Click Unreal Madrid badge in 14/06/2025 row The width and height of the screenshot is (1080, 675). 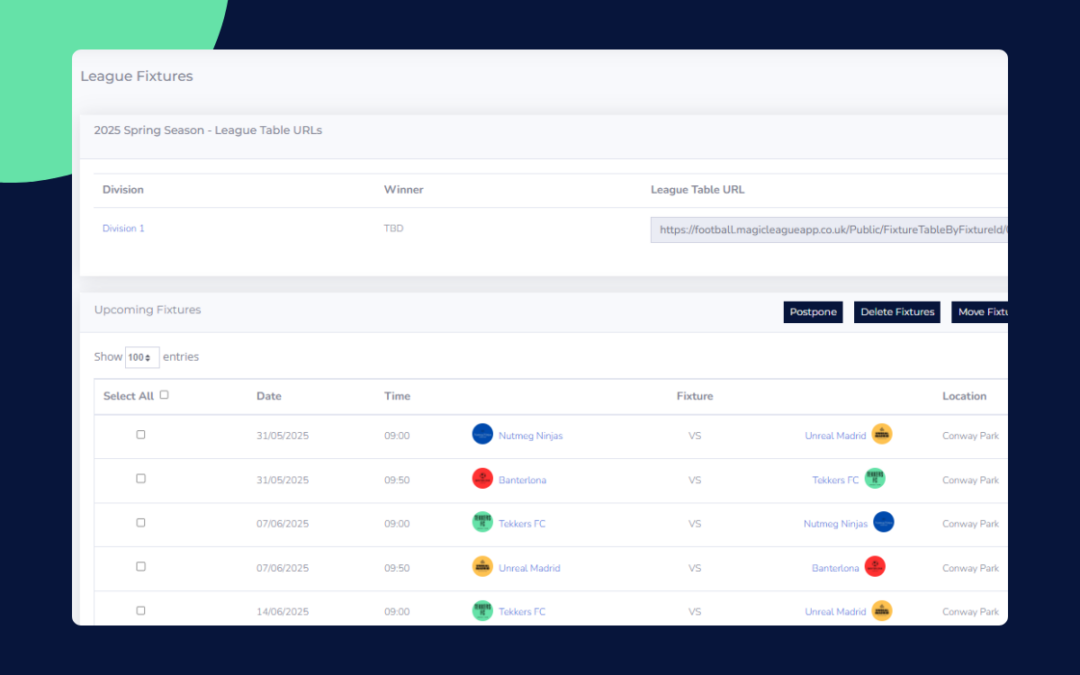coord(882,611)
